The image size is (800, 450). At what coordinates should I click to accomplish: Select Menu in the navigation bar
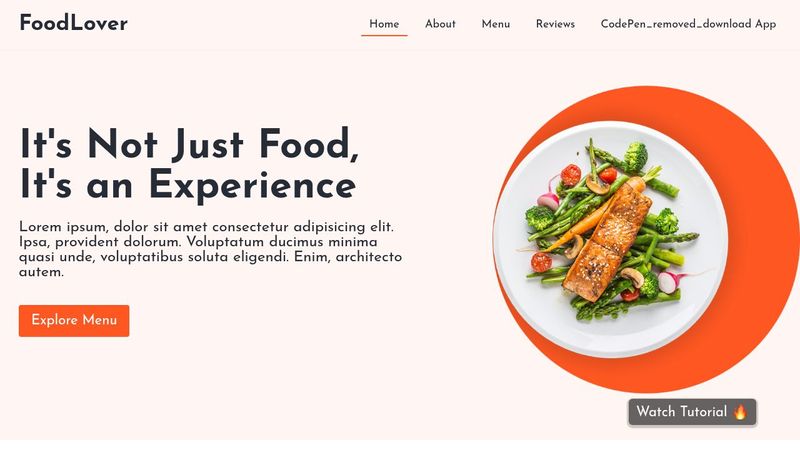coord(495,24)
